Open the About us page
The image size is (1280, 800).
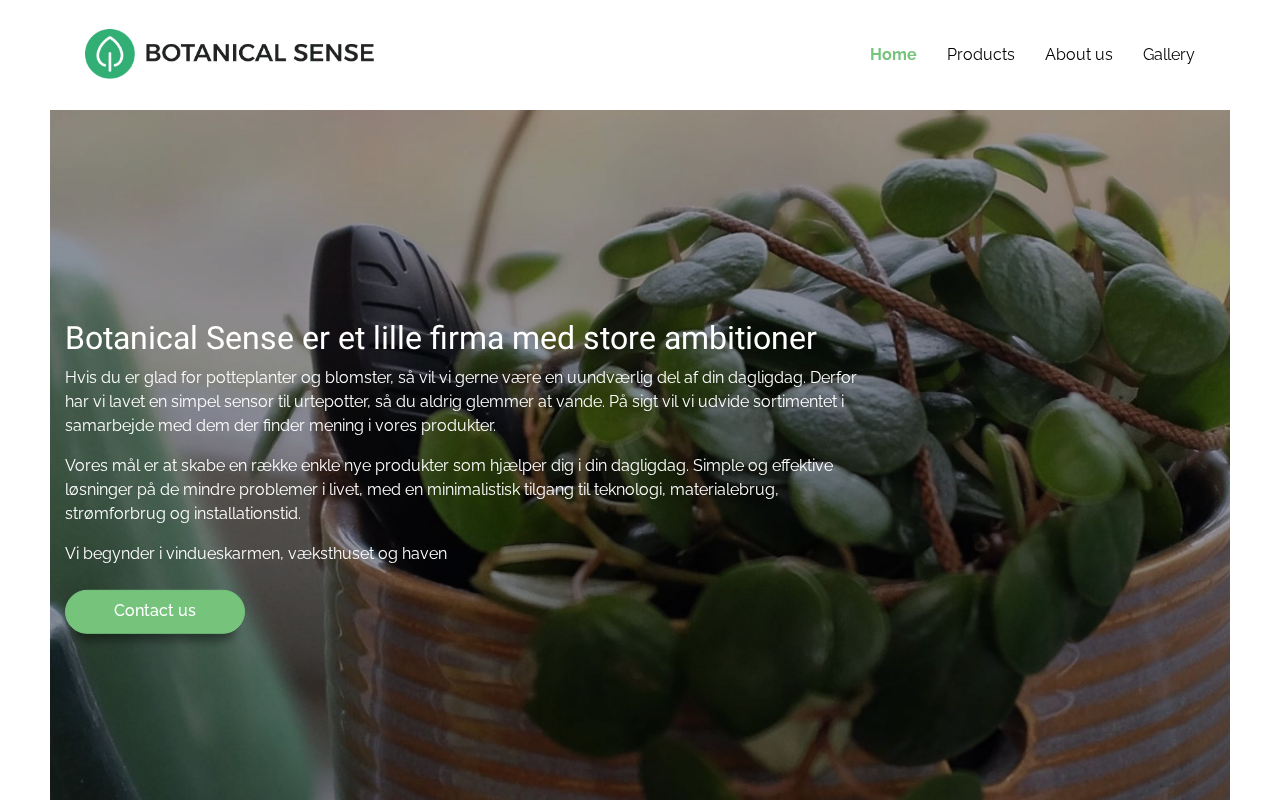coord(1079,55)
